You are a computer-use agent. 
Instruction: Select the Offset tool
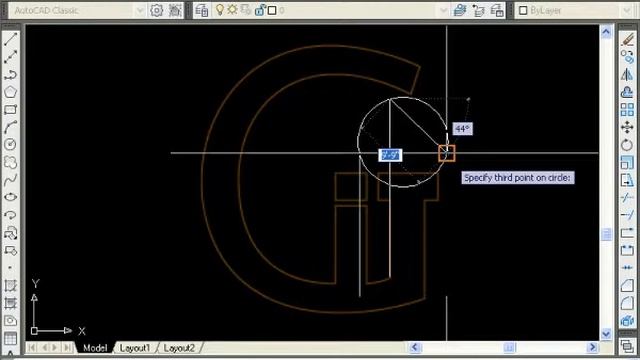coord(627,92)
